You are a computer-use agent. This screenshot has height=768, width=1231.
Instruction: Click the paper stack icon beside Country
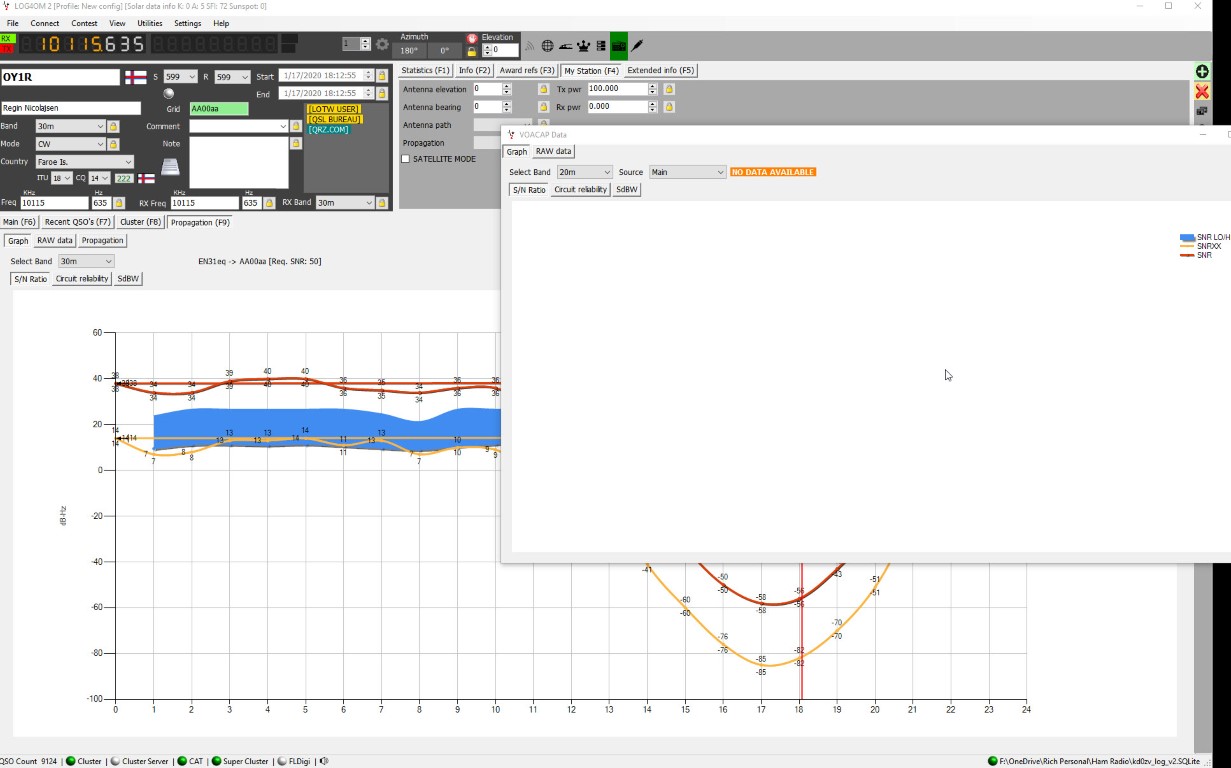[x=171, y=166]
